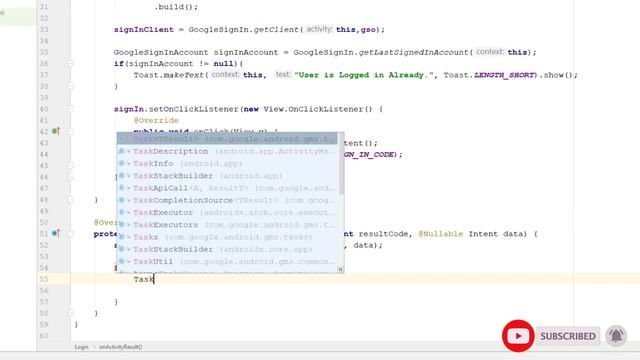Screen dimensions: 640x360
Task: Click 'GoogleSignInAccount' type on line 35
Action: [x=161, y=52]
